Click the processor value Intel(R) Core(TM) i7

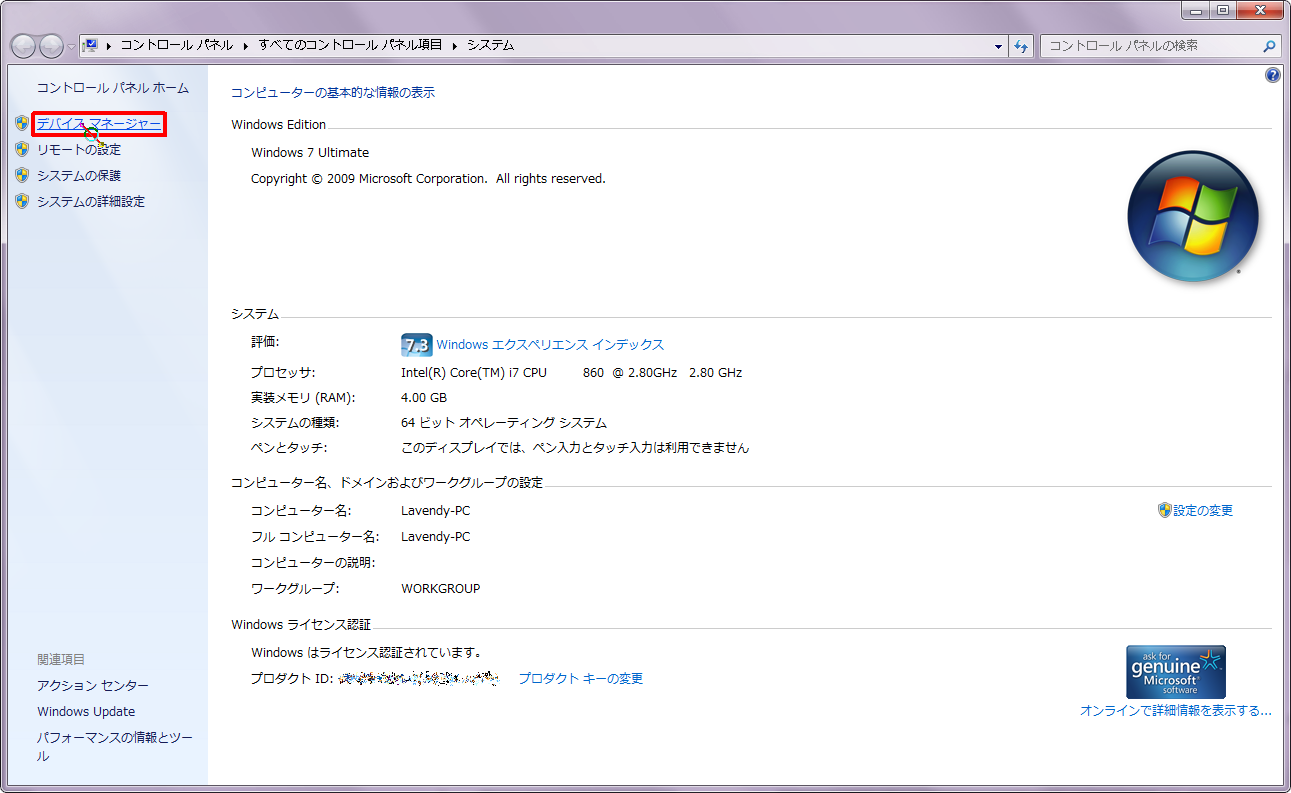571,372
